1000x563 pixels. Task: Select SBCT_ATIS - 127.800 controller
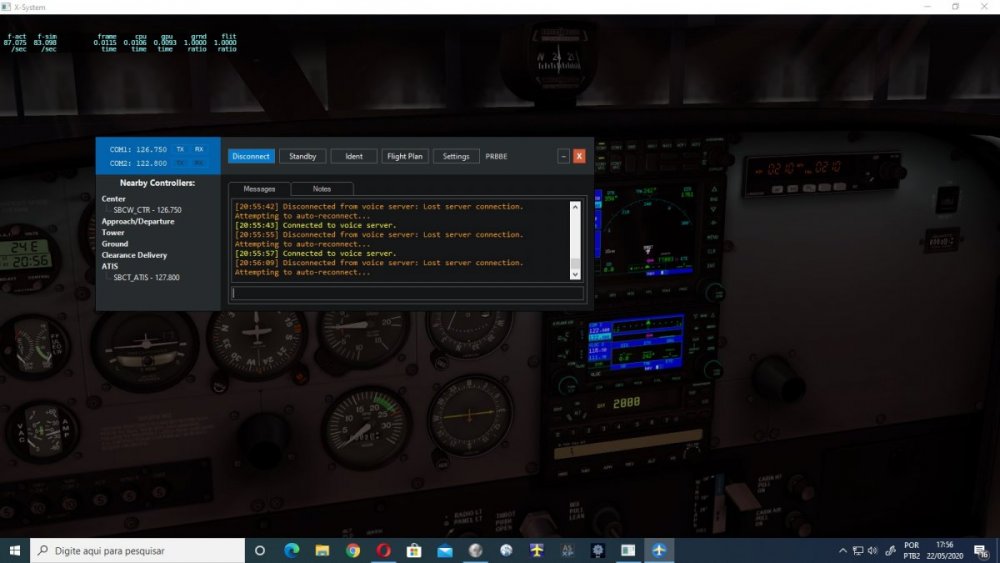click(x=146, y=277)
